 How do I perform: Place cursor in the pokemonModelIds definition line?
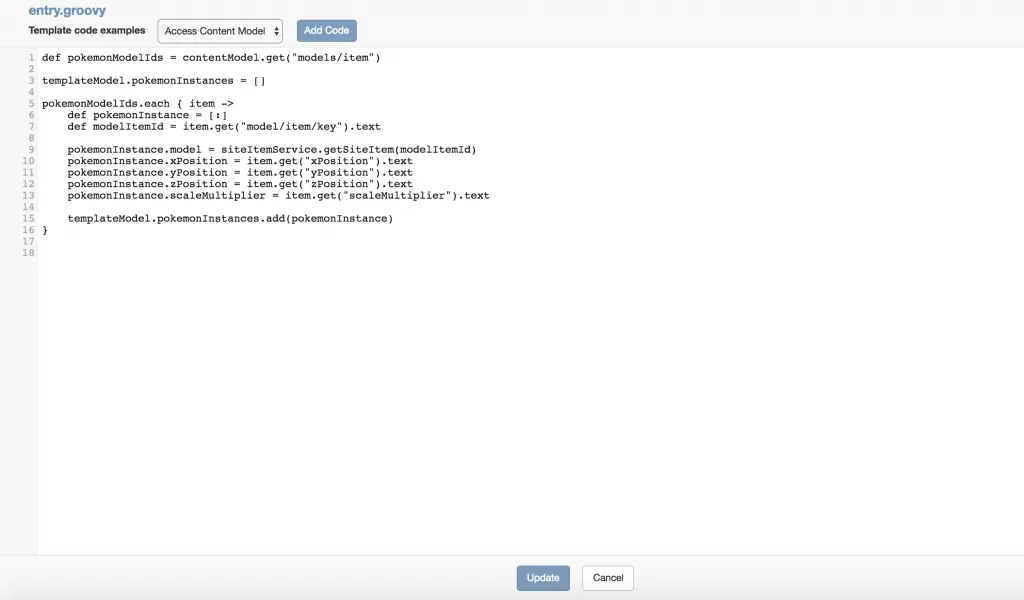(x=210, y=58)
